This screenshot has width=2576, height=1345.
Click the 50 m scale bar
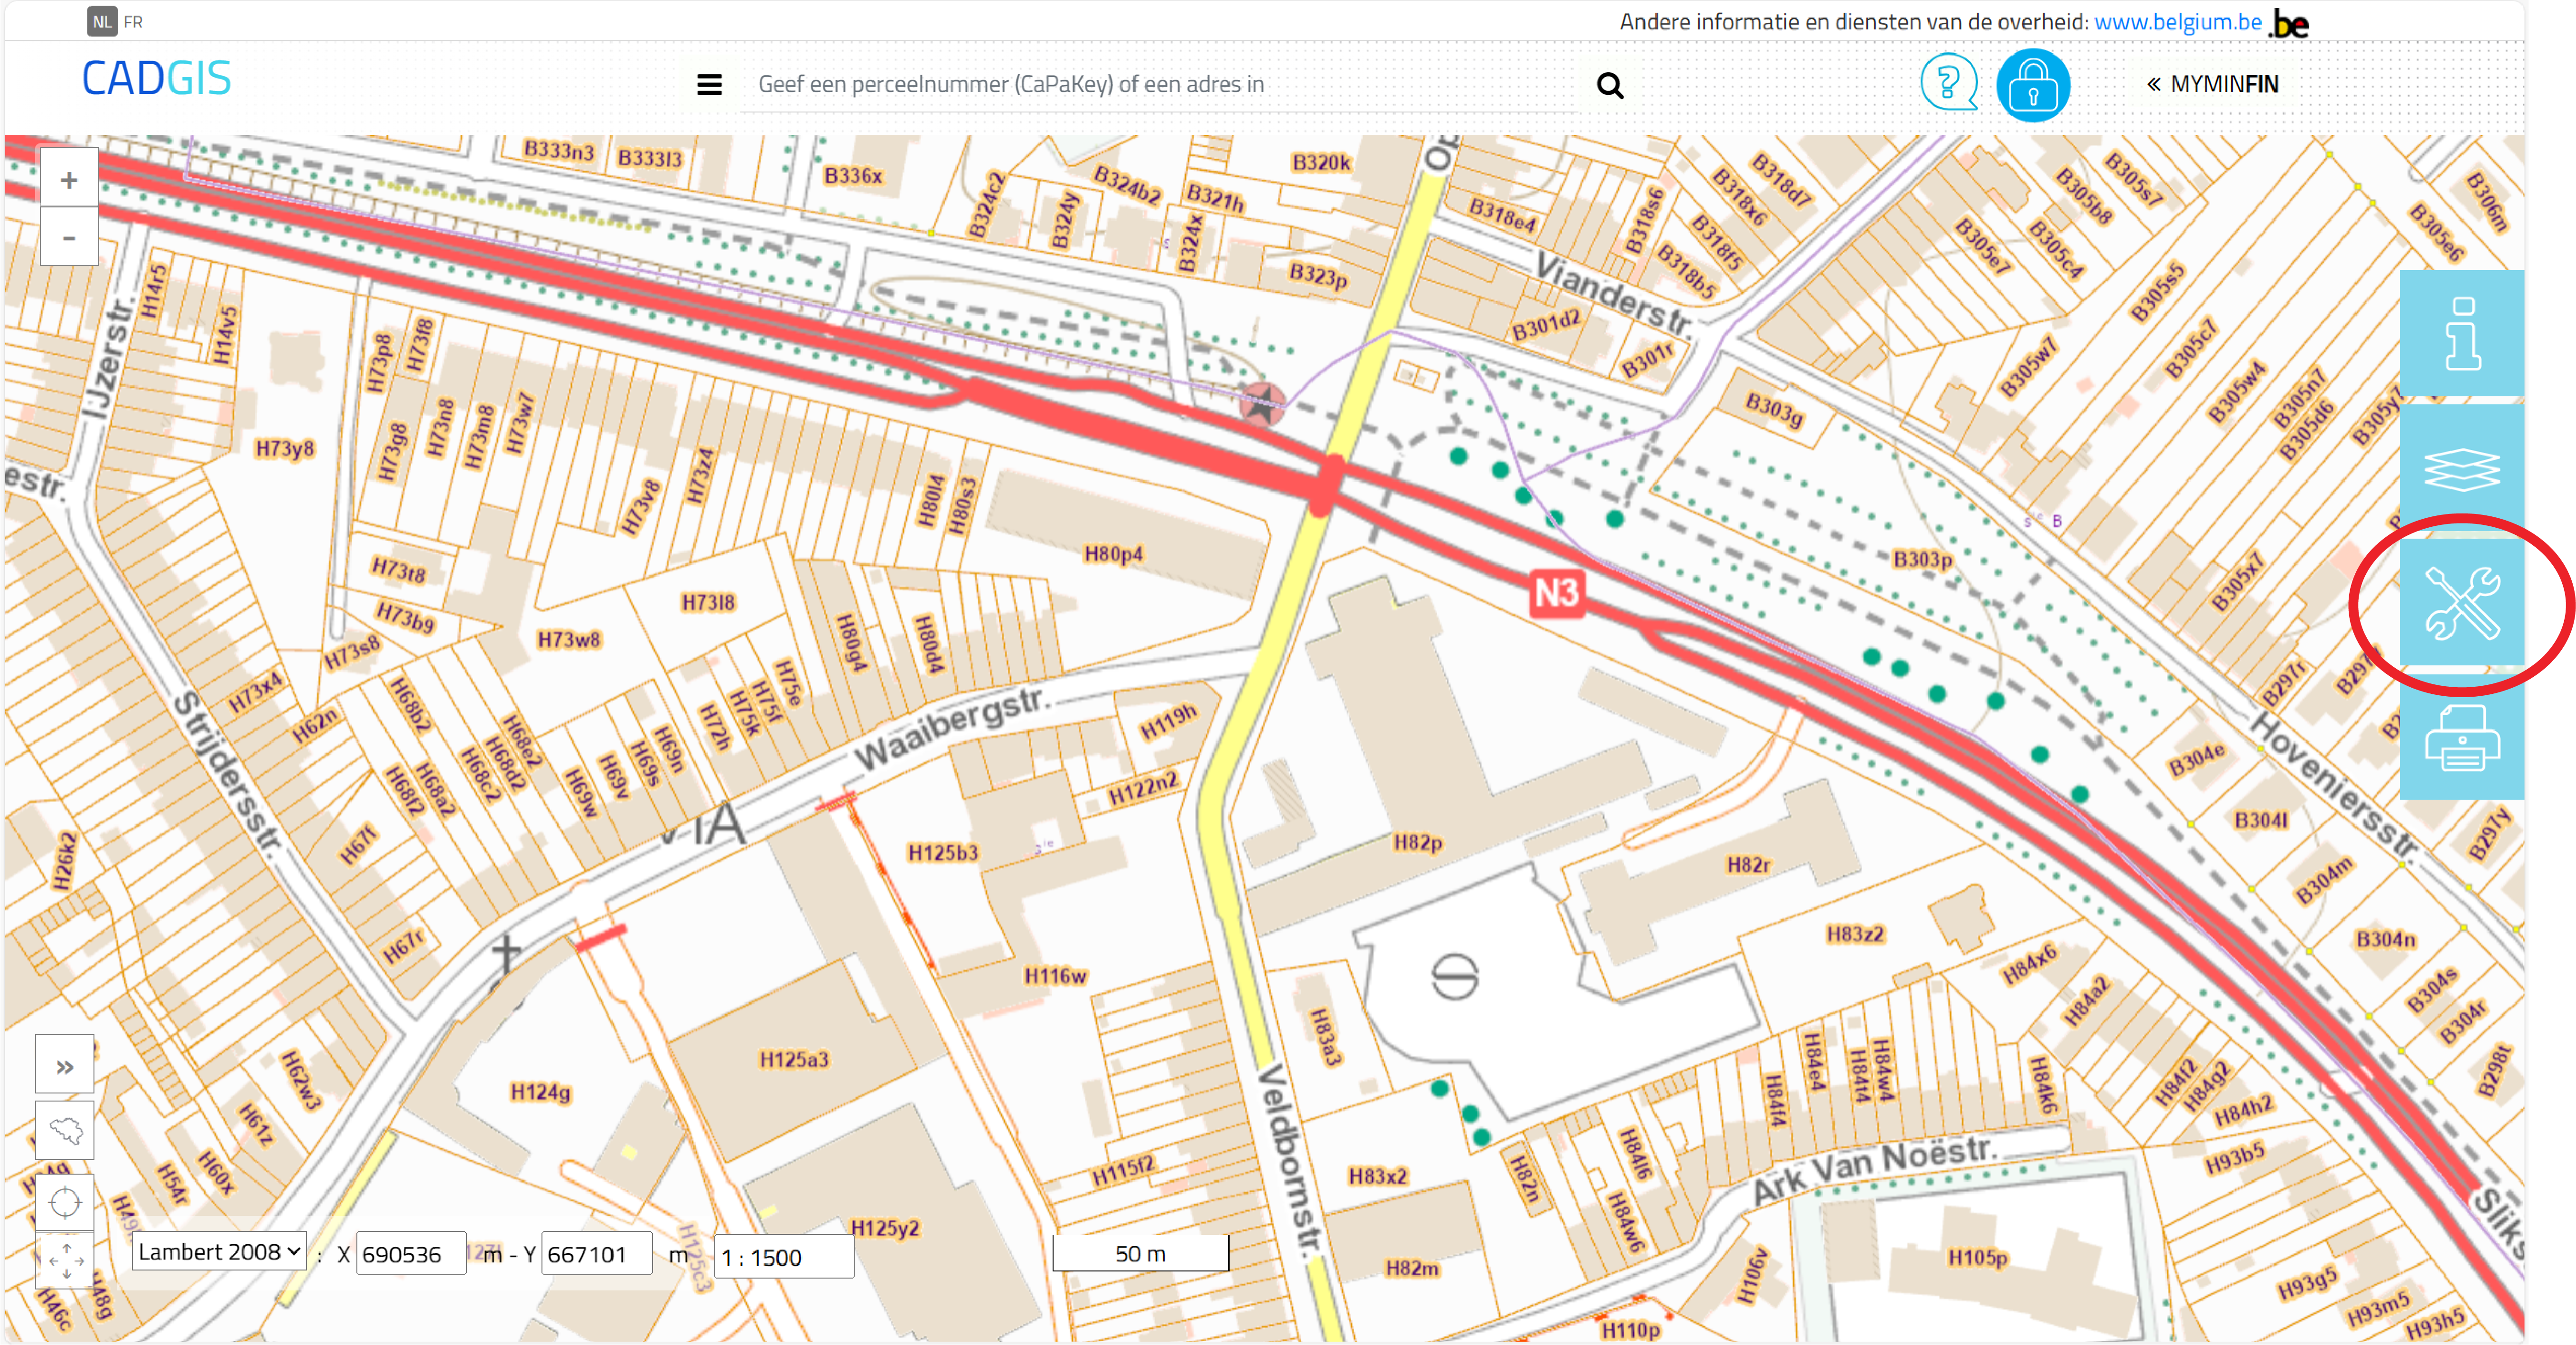tap(1140, 1254)
